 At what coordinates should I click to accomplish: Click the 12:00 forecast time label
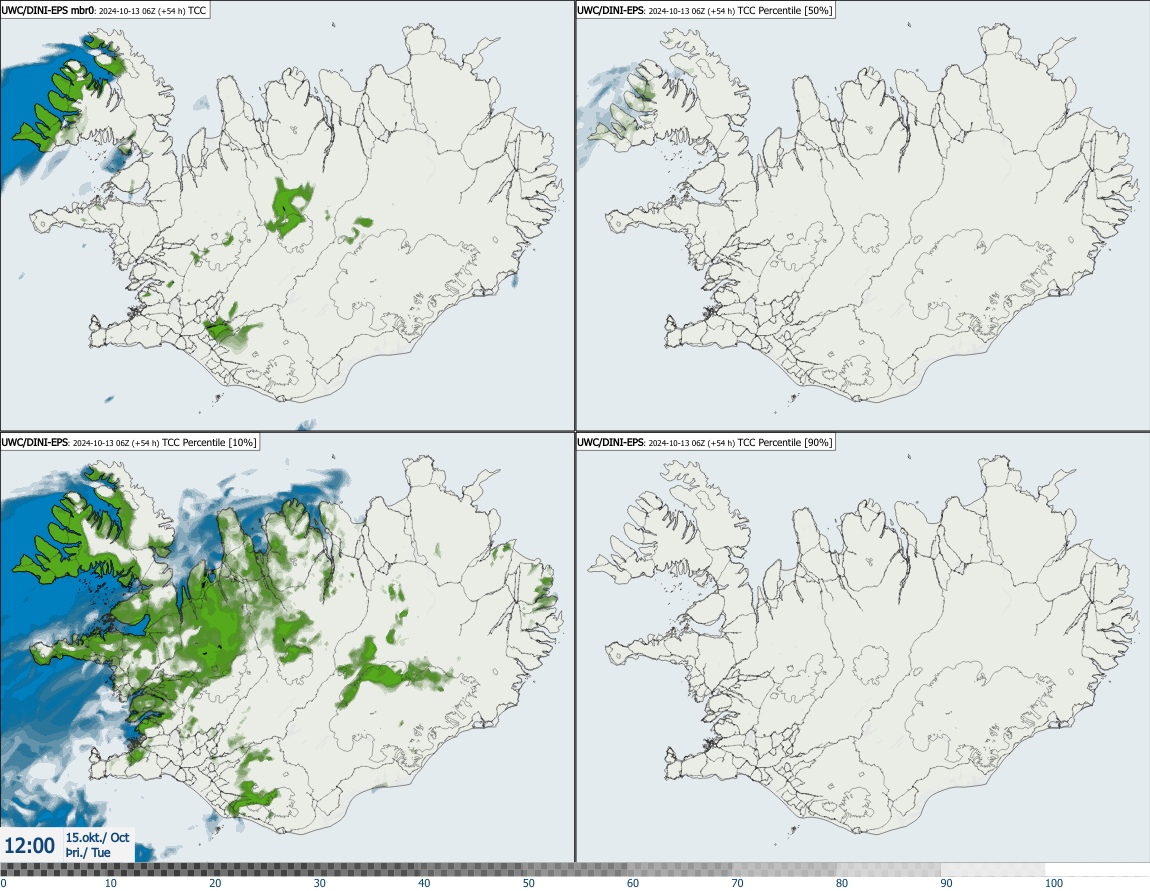[29, 846]
